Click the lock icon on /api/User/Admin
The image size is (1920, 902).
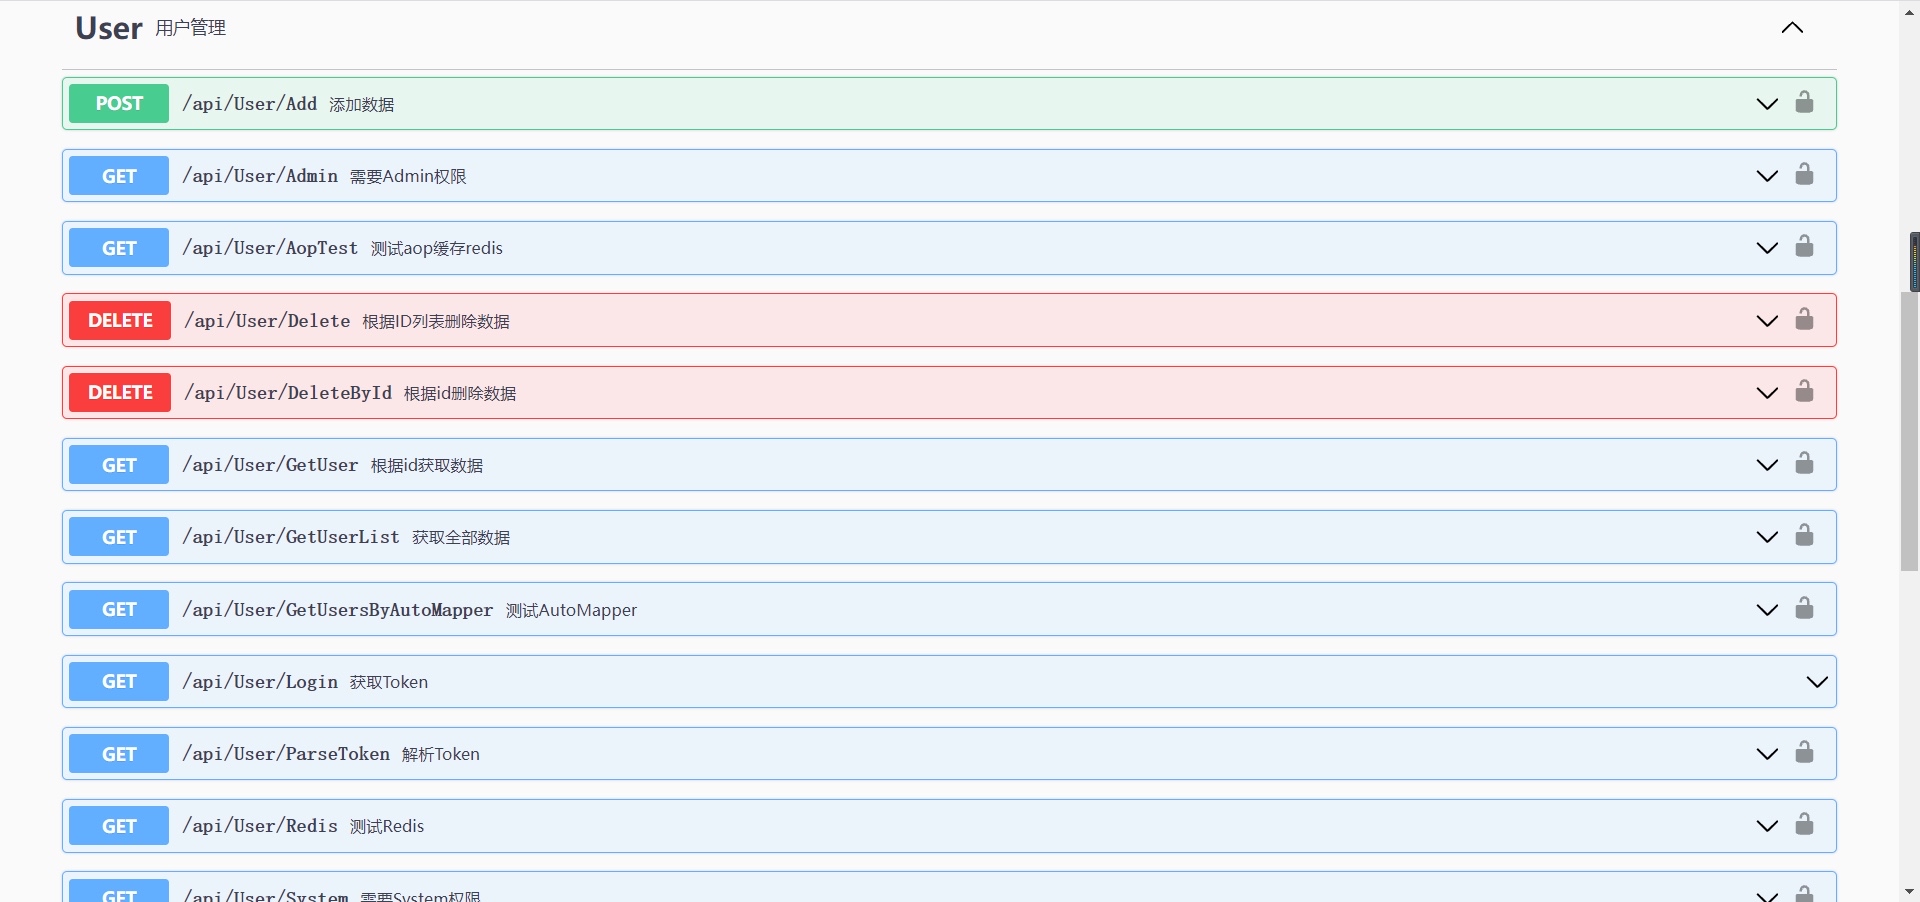[1804, 174]
